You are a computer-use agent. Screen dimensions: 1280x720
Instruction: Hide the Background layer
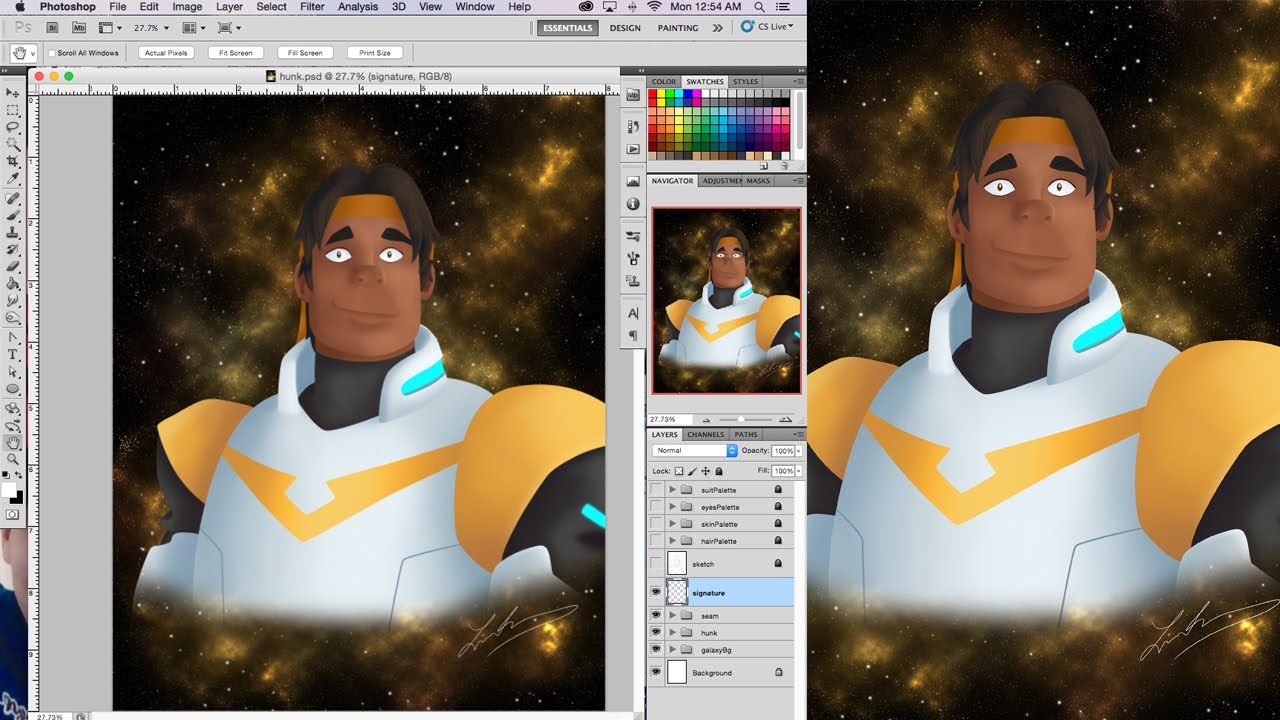coord(656,673)
